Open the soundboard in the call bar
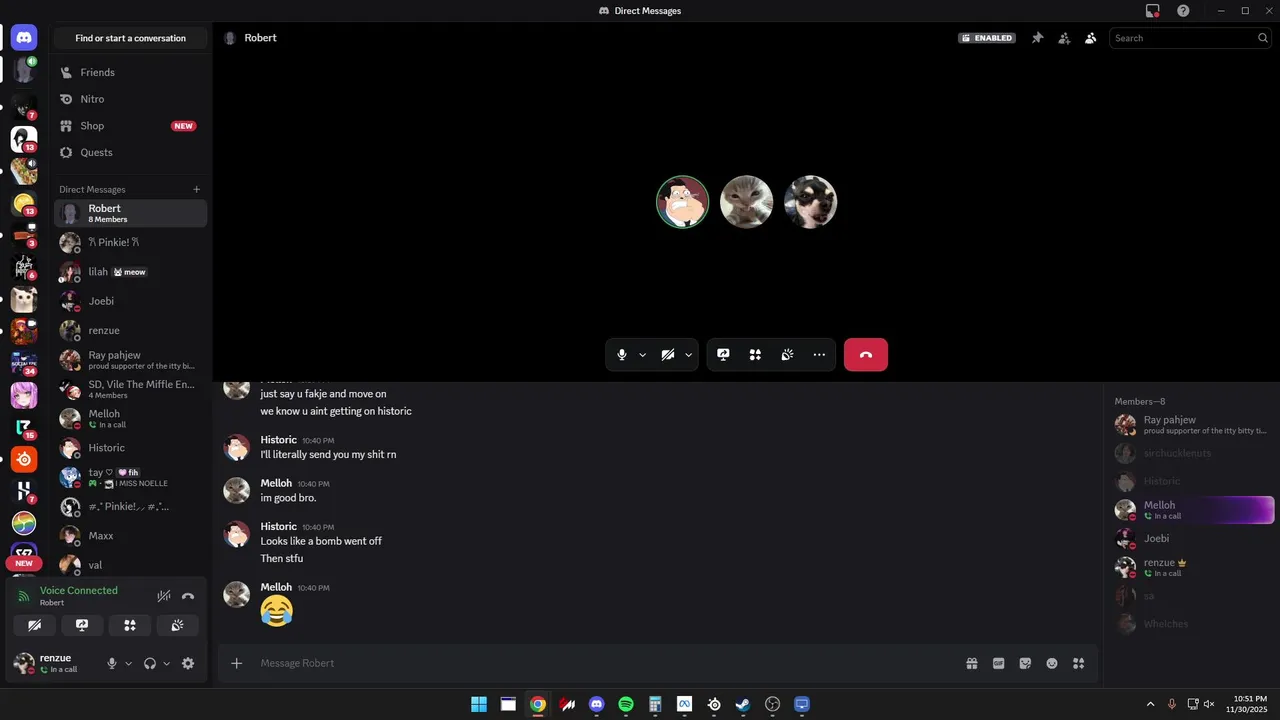 (x=787, y=355)
